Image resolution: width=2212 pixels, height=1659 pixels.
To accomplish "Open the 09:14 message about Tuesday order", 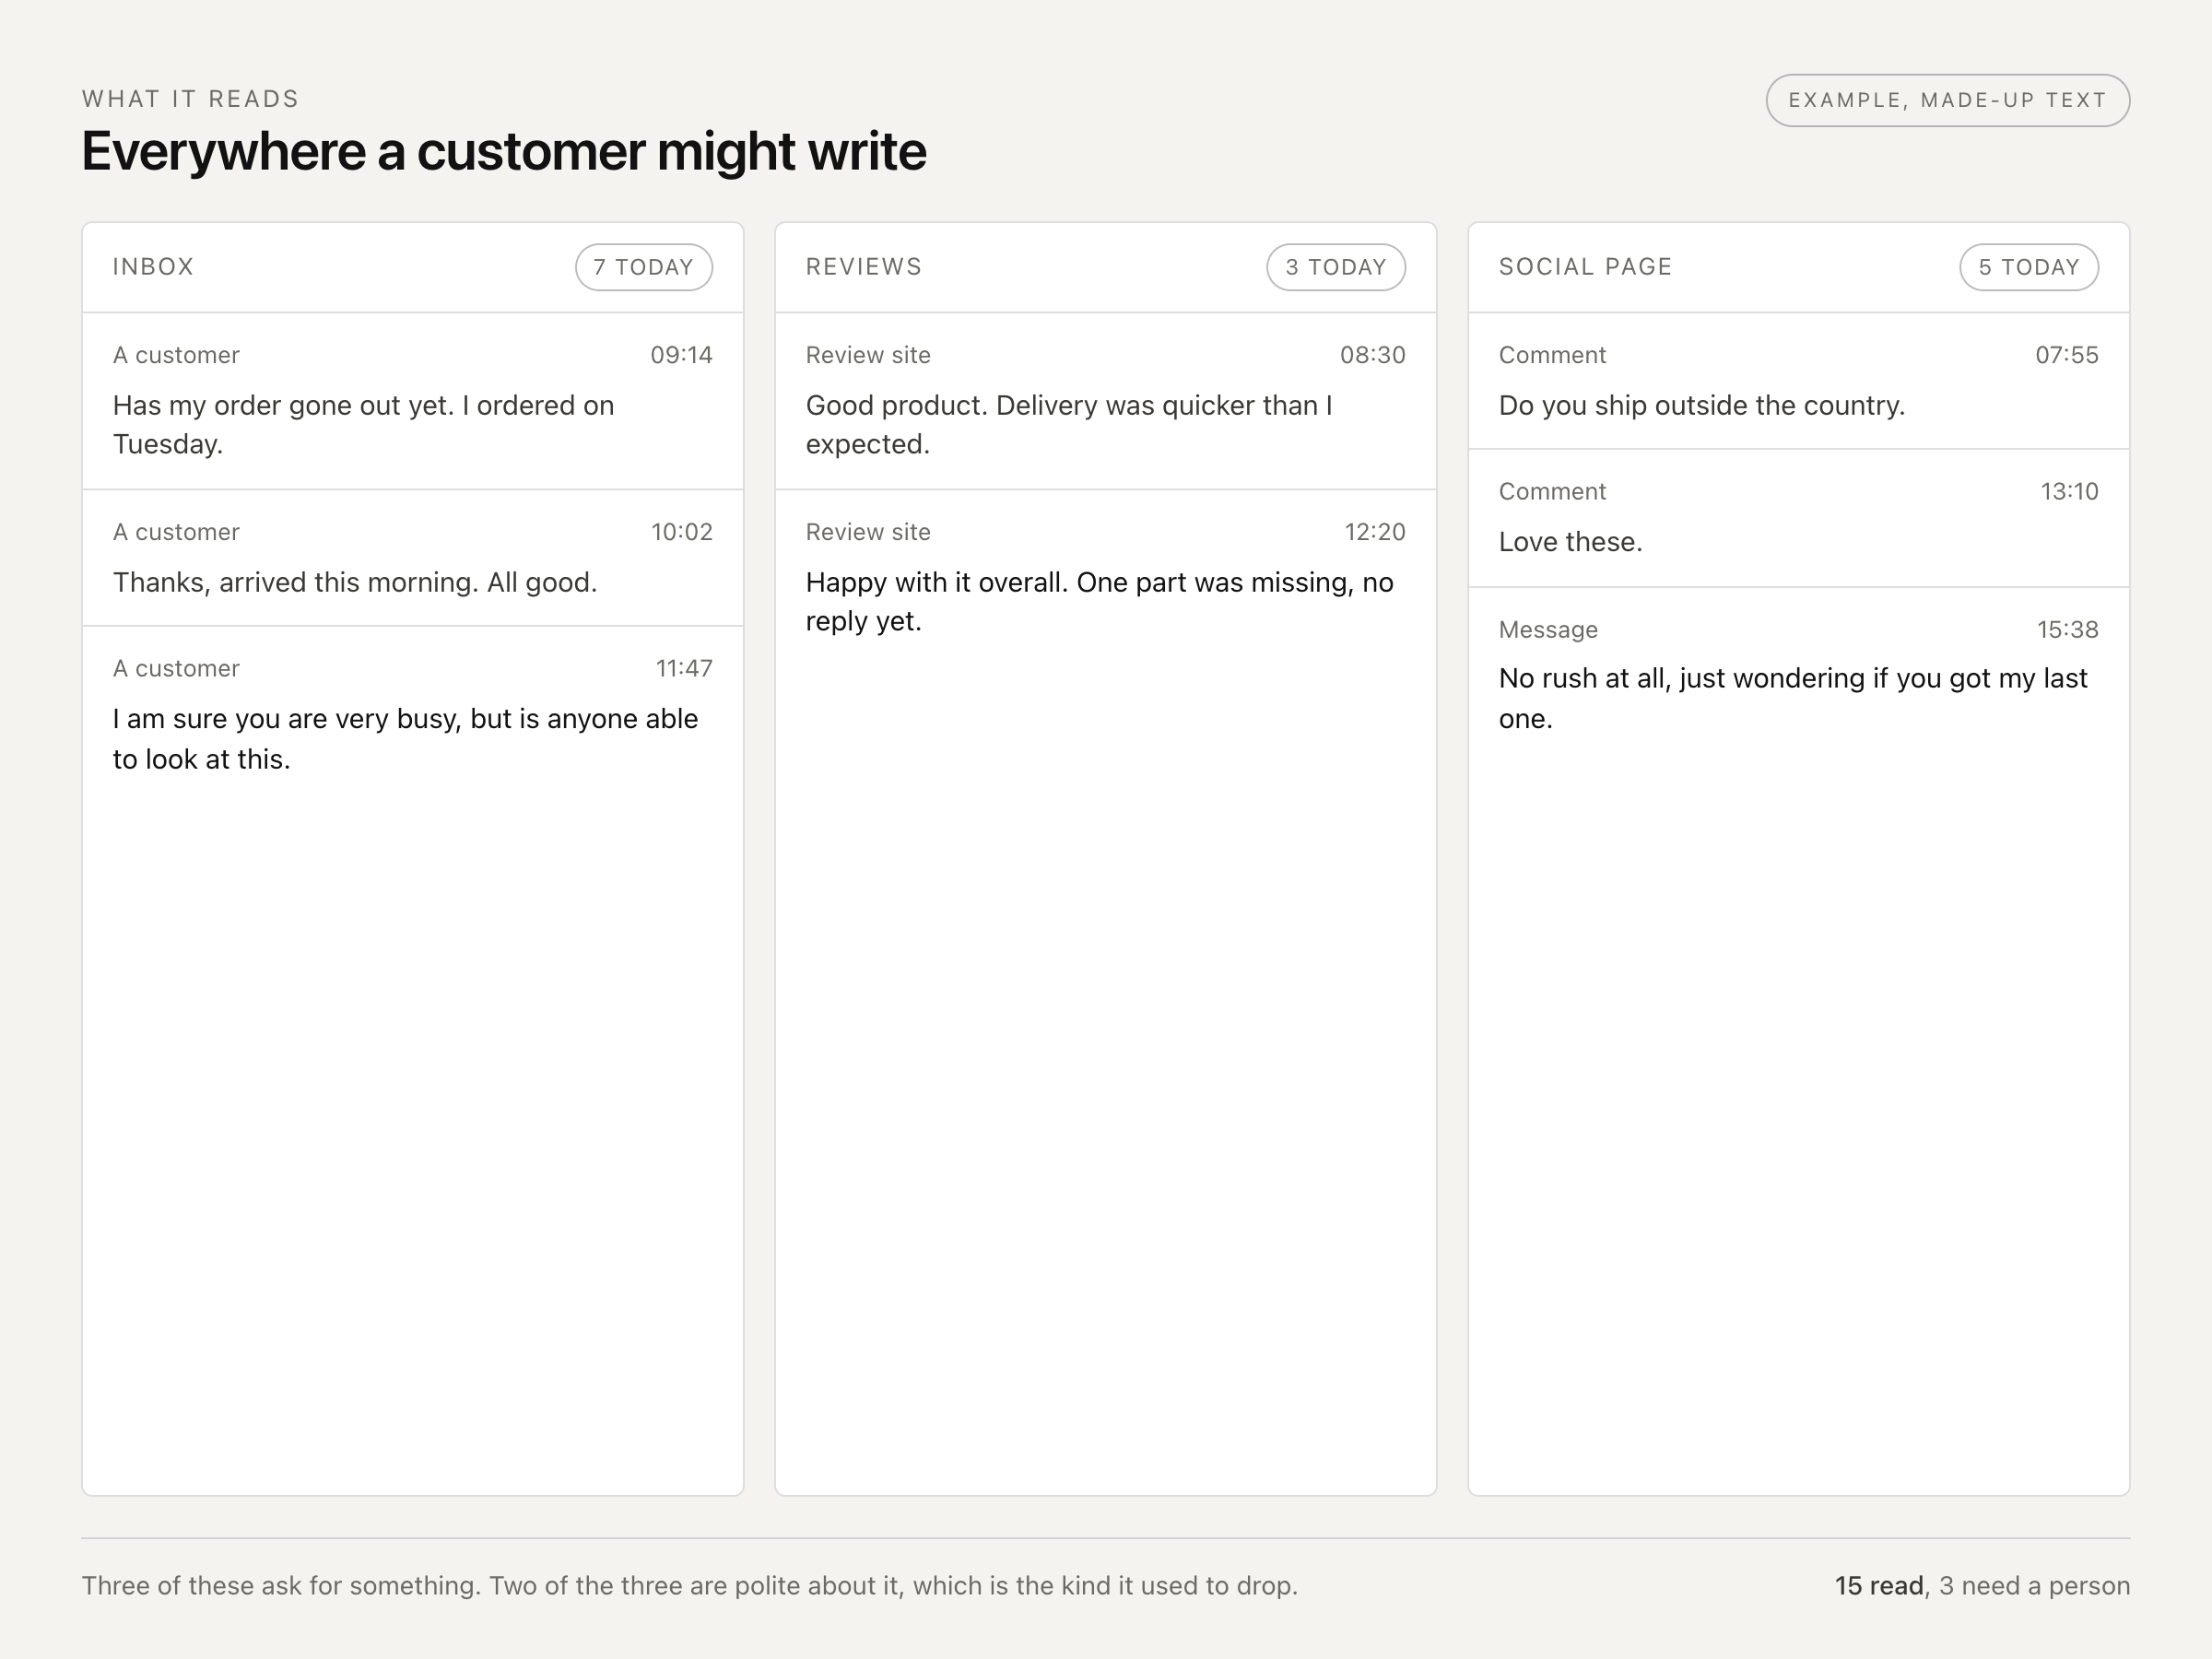I will 413,401.
